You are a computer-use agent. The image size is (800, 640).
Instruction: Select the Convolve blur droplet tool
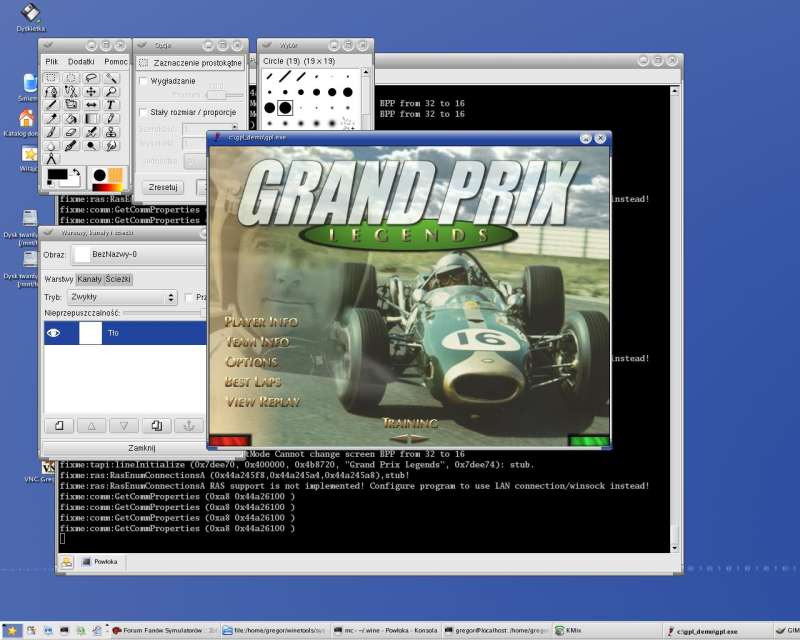51,146
